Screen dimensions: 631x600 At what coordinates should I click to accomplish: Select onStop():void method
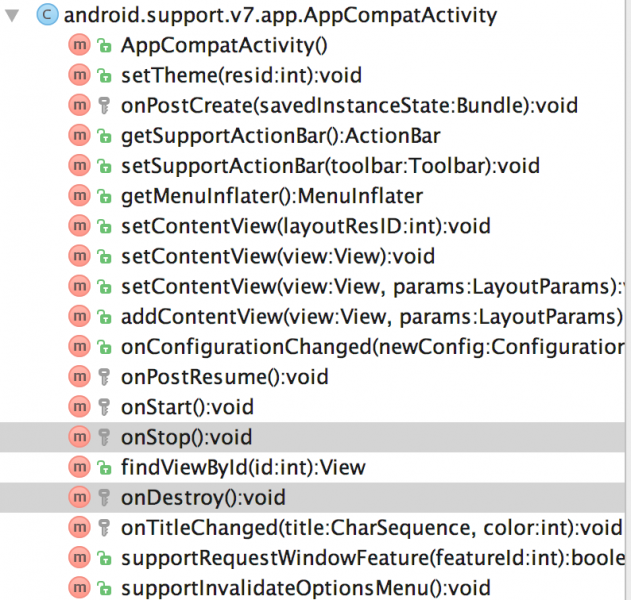187,437
